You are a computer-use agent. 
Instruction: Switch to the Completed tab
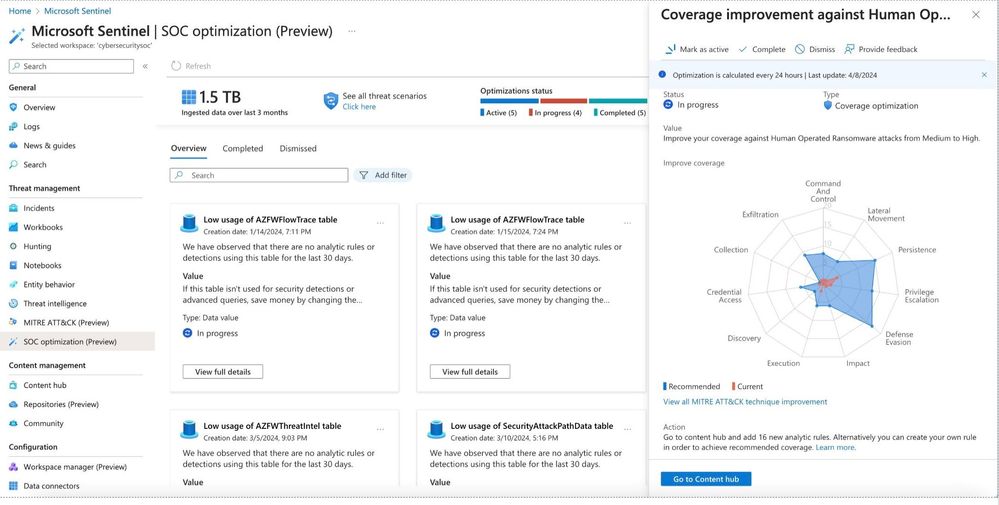pyautogui.click(x=242, y=148)
